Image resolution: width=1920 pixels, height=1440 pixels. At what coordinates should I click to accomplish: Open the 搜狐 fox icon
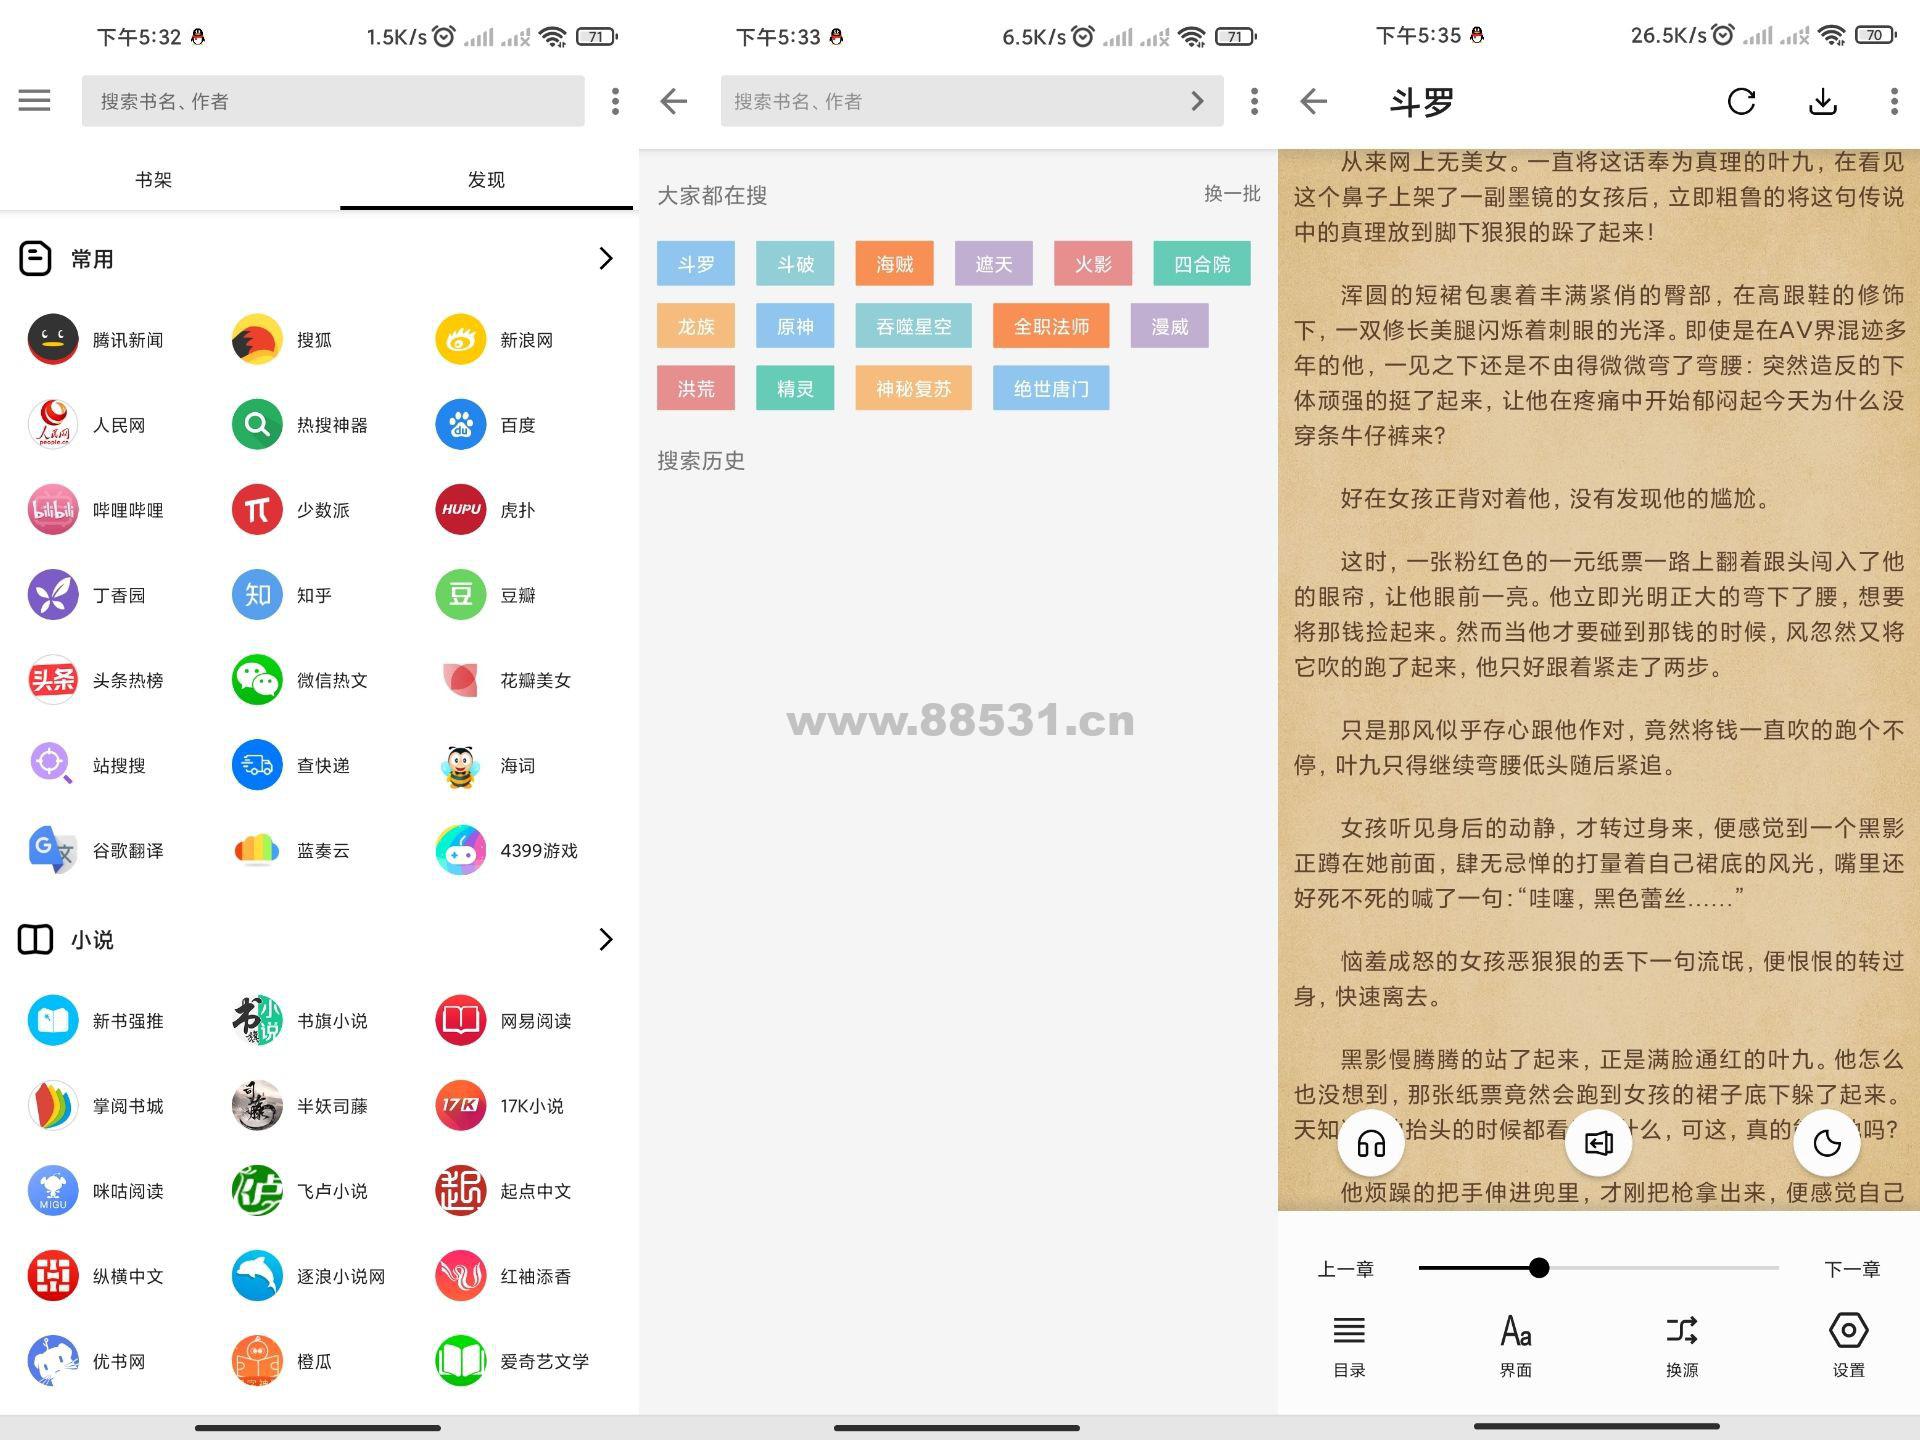tap(257, 340)
